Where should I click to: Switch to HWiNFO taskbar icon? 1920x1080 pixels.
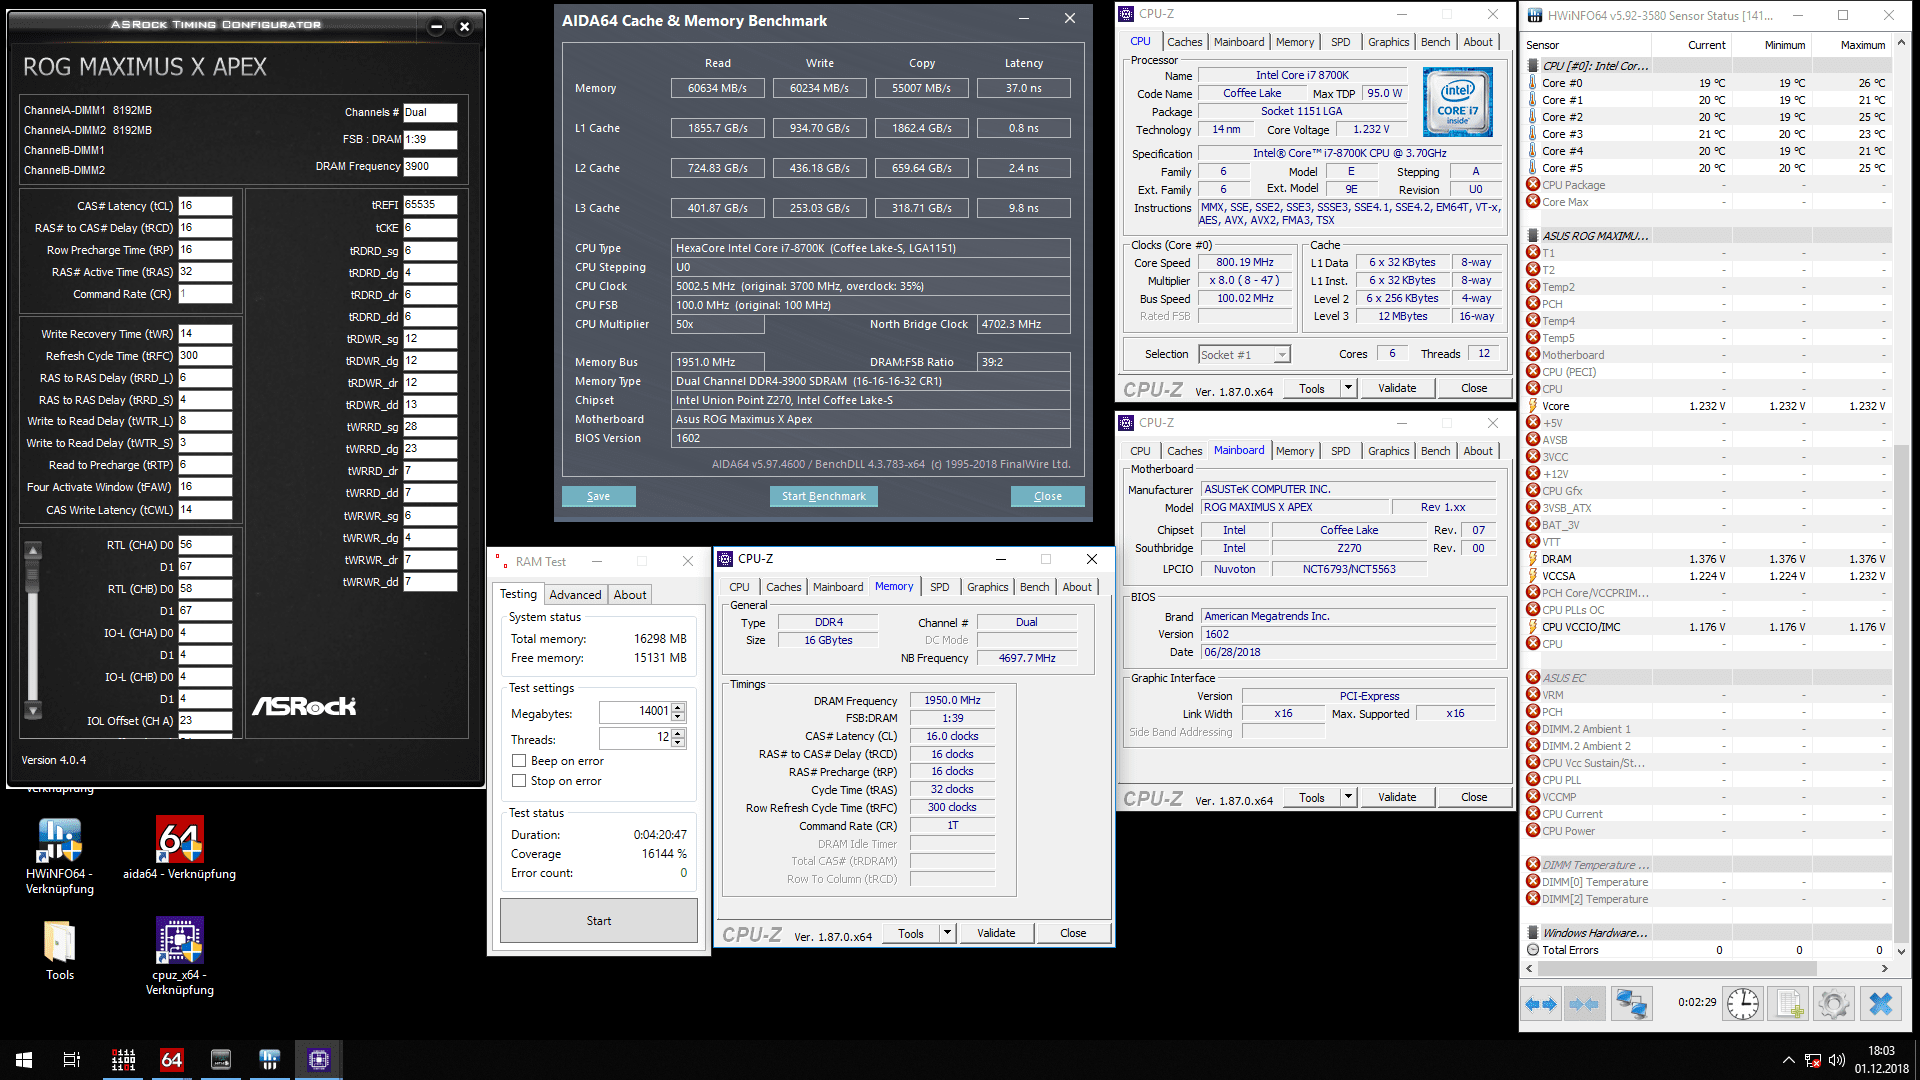pos(270,1060)
